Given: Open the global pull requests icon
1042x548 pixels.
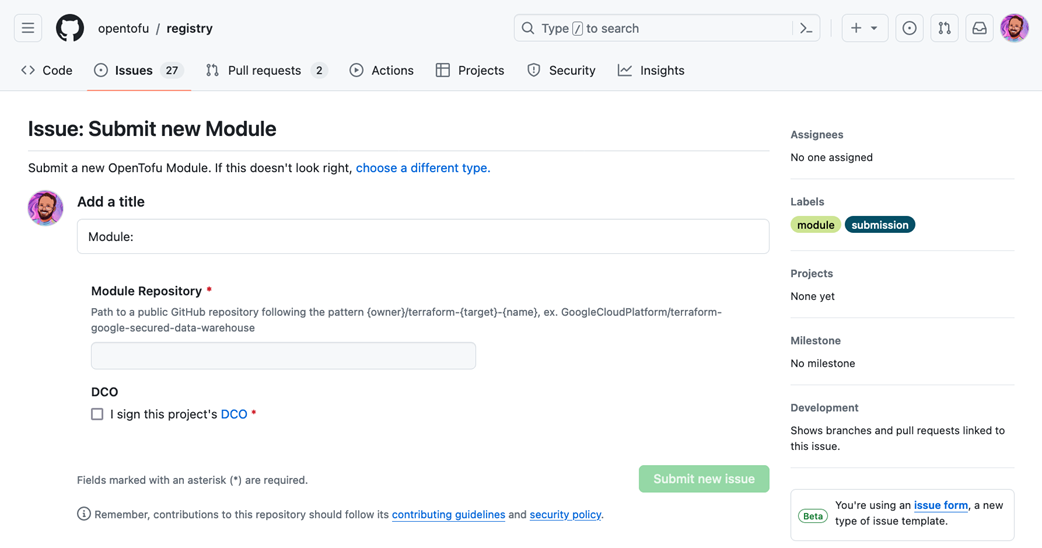Looking at the screenshot, I should (x=944, y=28).
